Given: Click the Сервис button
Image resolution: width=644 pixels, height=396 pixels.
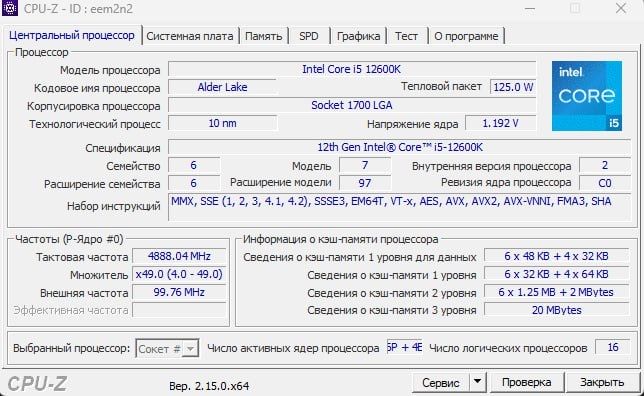Looking at the screenshot, I should tap(440, 382).
